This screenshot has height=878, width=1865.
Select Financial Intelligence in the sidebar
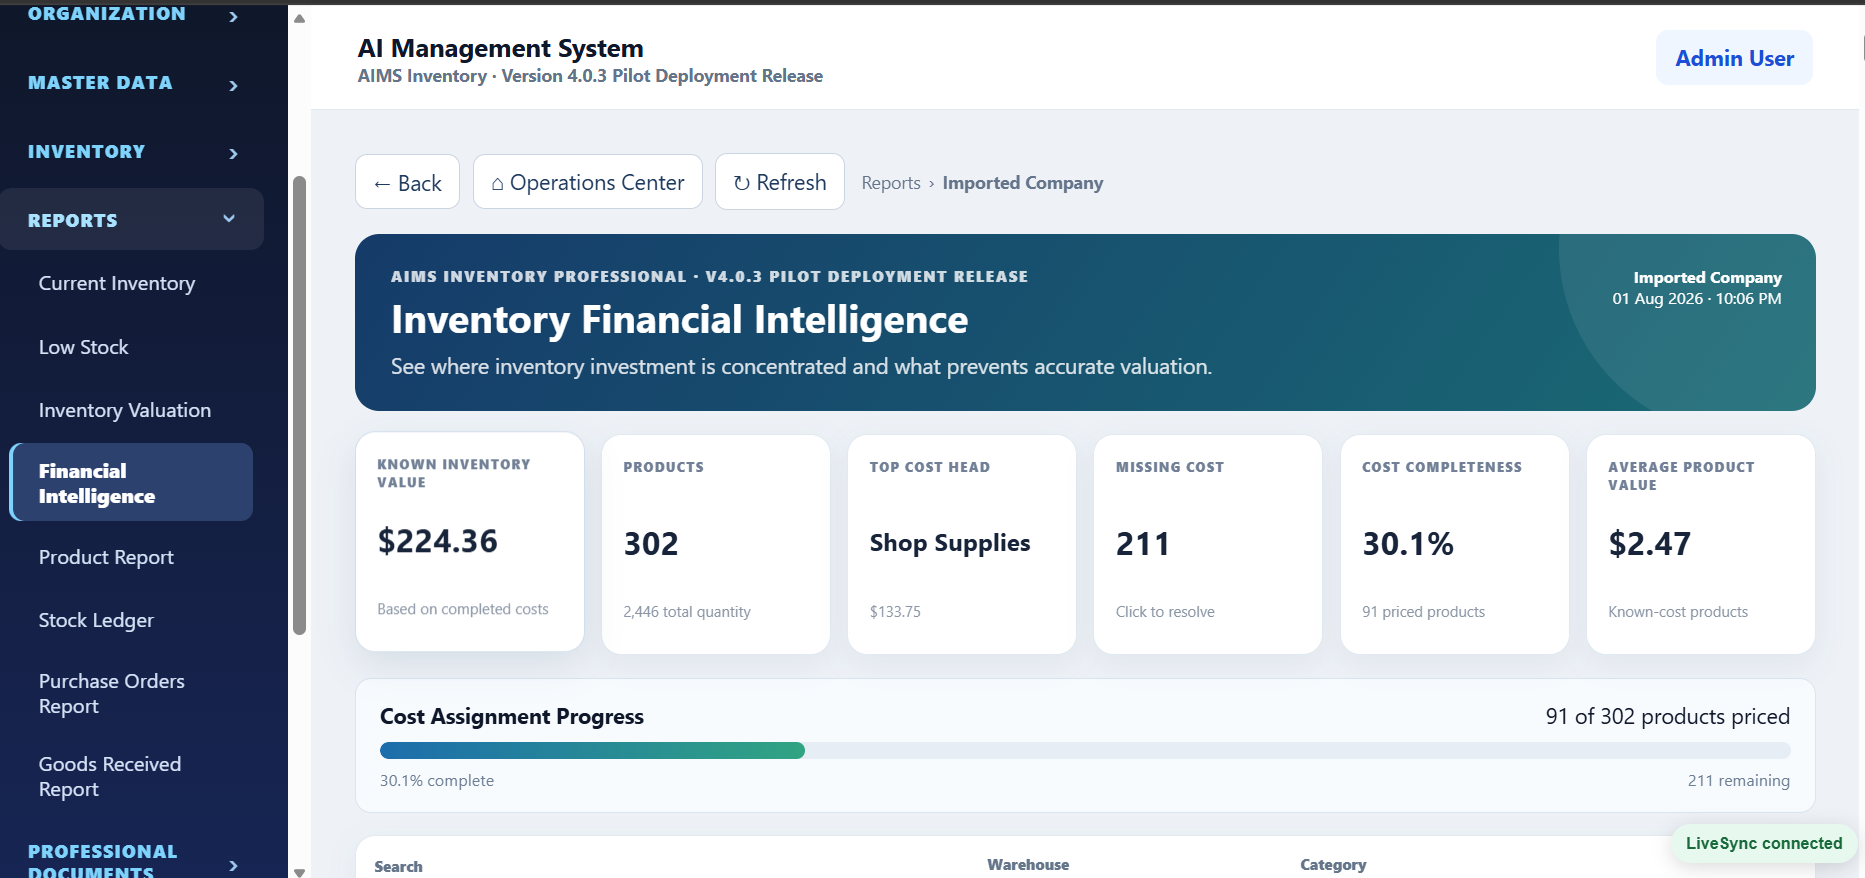coord(131,482)
